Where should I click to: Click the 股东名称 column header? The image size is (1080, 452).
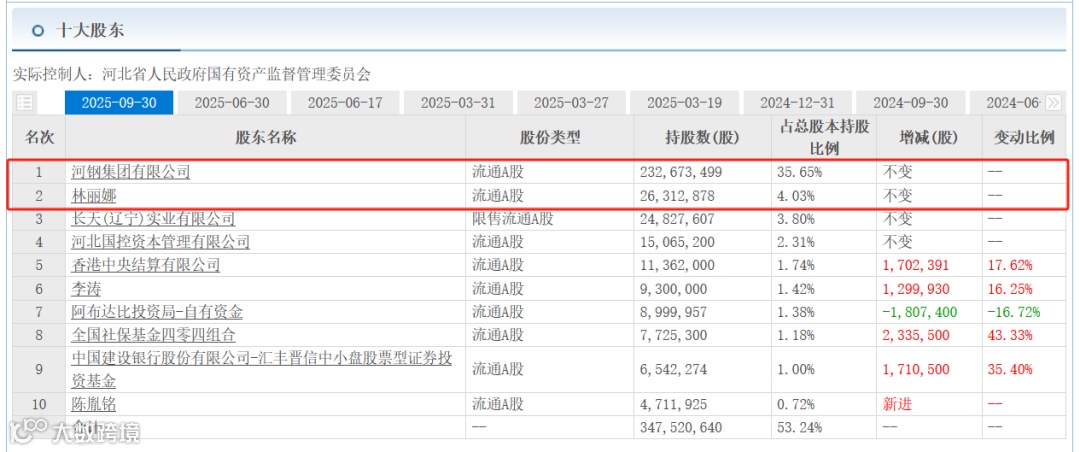click(x=265, y=137)
